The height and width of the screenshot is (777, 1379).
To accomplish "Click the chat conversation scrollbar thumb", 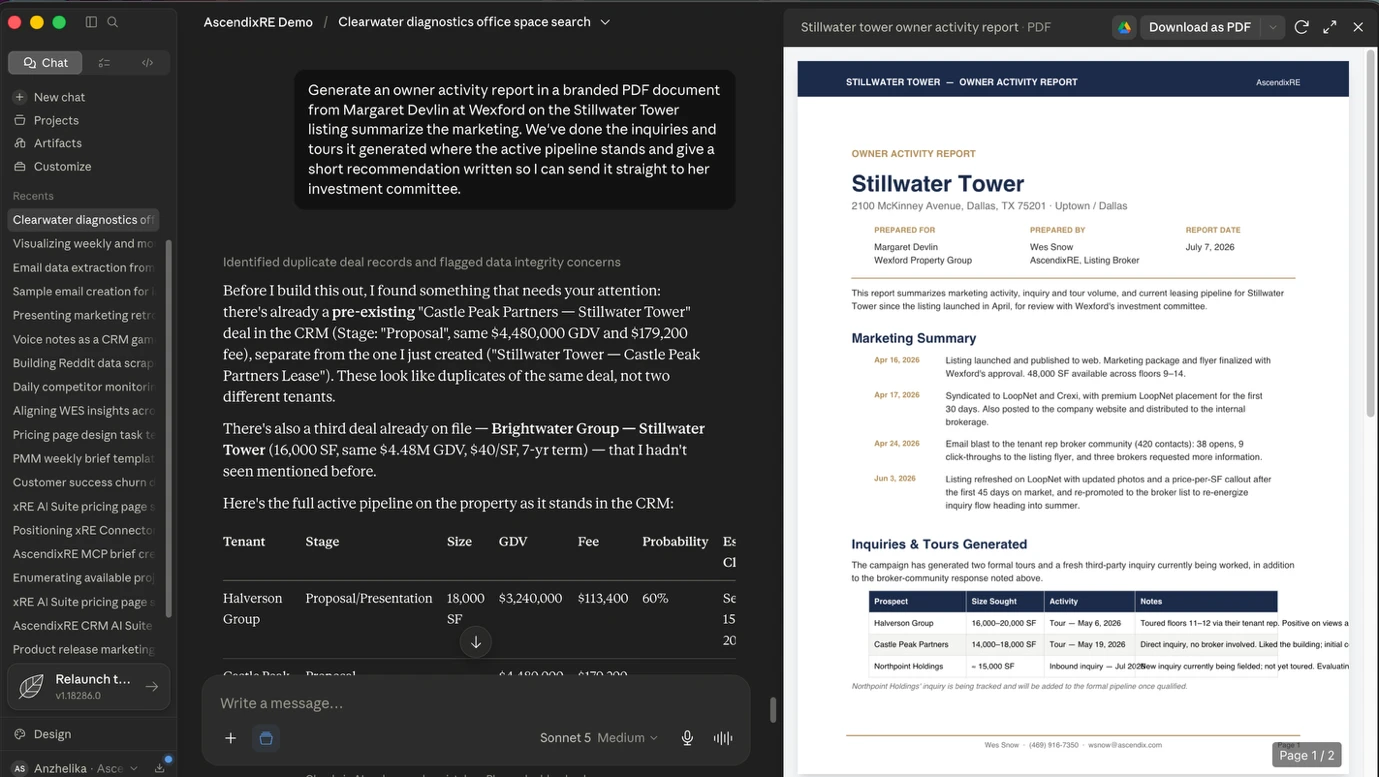I will [x=772, y=710].
